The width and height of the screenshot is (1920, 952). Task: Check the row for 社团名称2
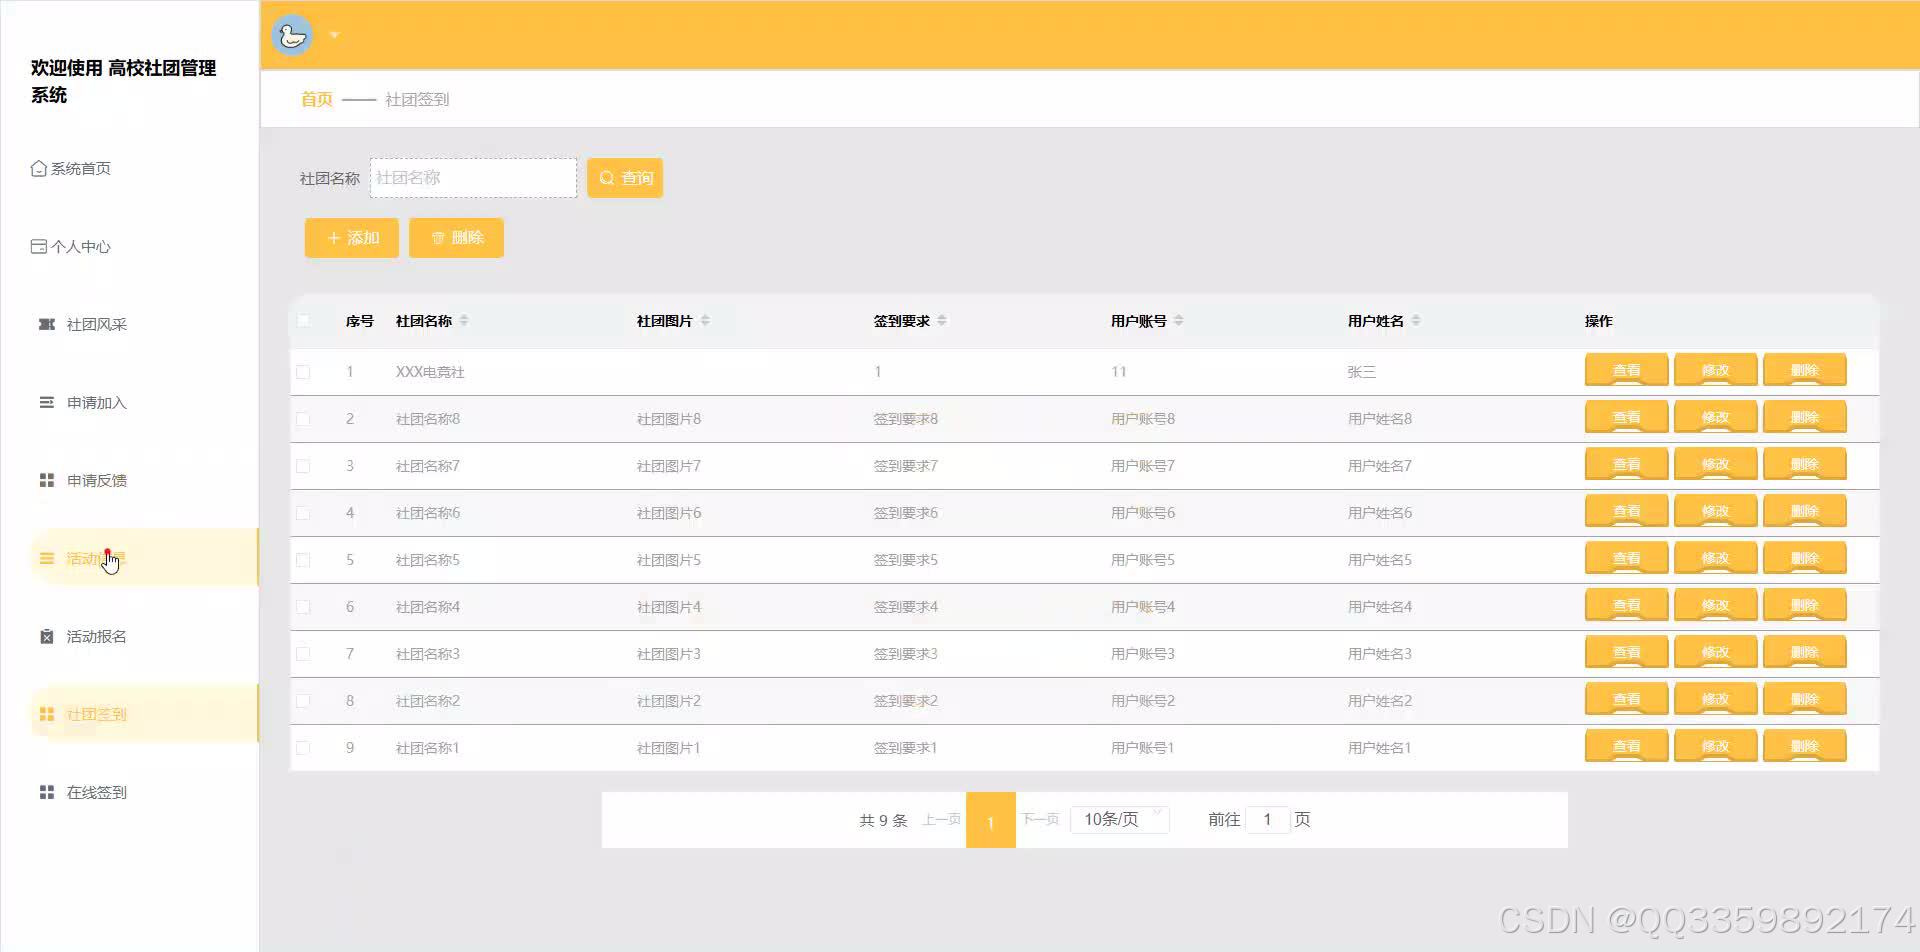[303, 701]
